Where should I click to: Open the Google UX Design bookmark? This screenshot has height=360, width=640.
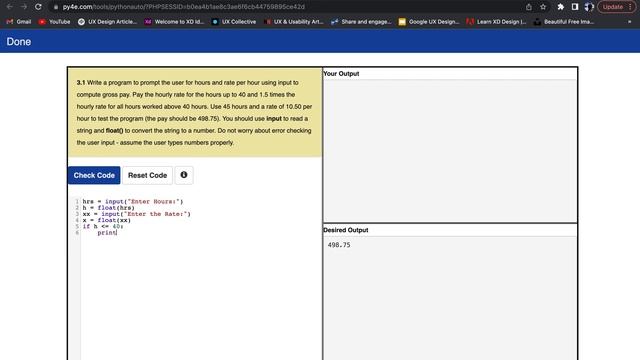429,22
